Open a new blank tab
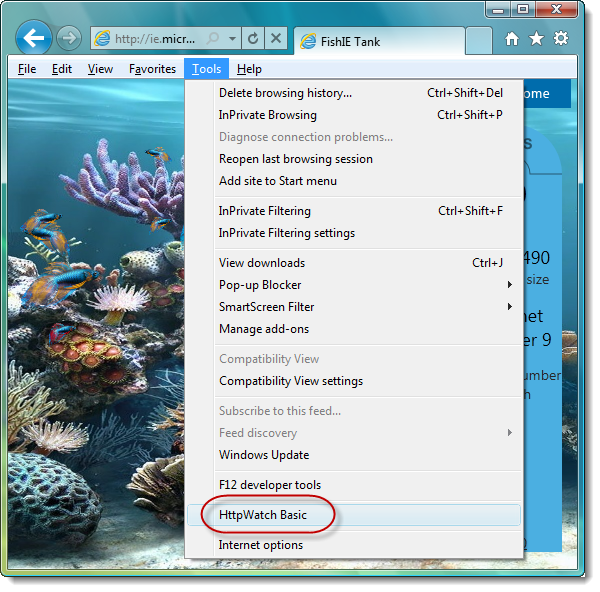 (x=479, y=41)
